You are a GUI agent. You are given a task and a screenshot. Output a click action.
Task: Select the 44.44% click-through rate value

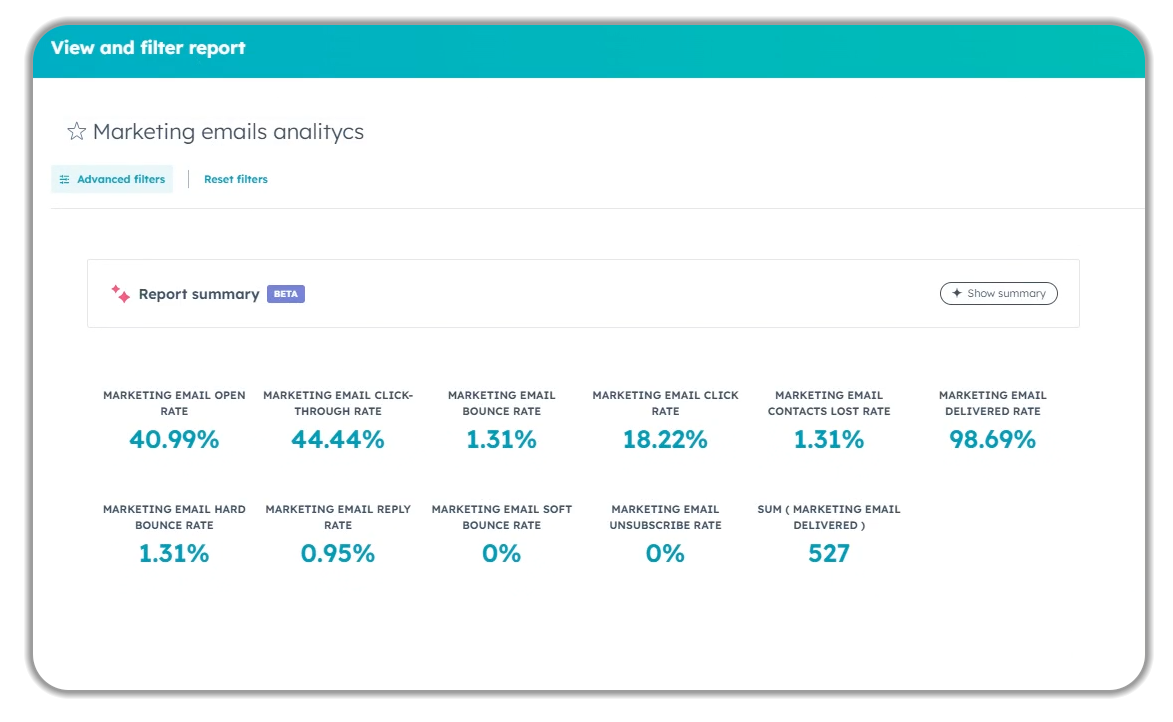tap(338, 439)
